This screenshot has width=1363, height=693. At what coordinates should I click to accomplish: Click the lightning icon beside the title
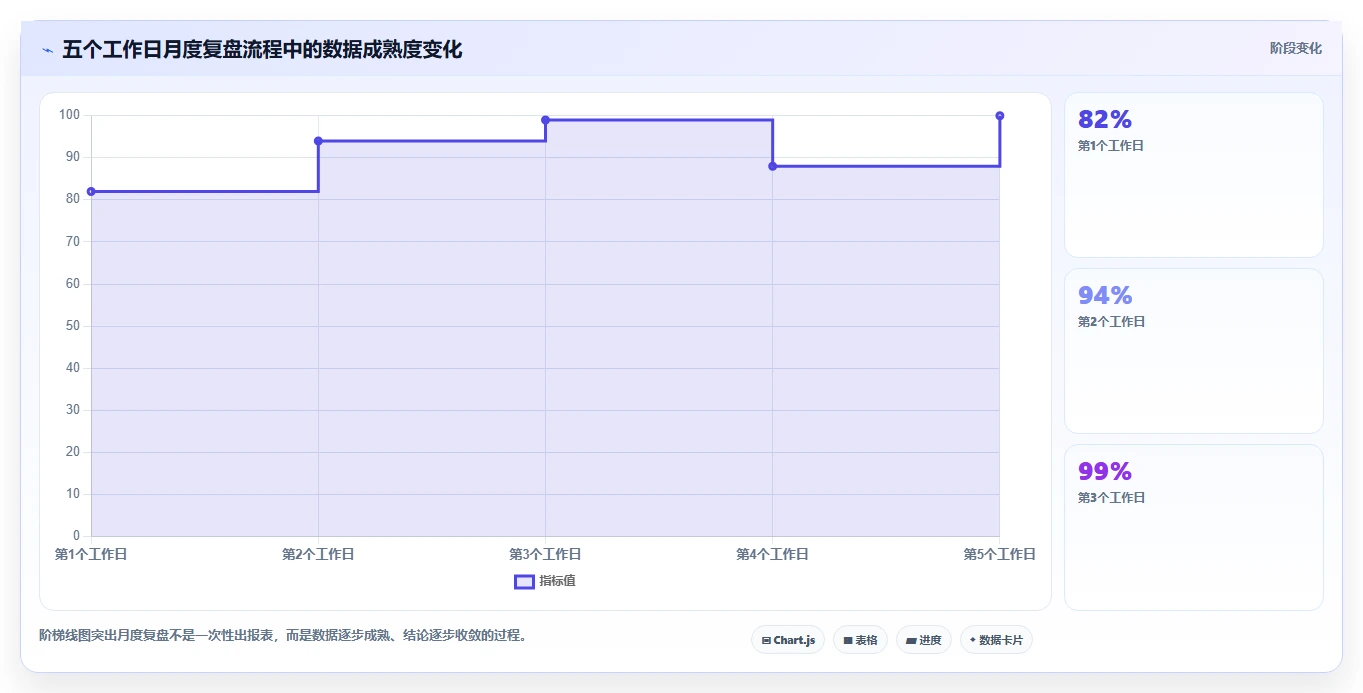(x=47, y=50)
